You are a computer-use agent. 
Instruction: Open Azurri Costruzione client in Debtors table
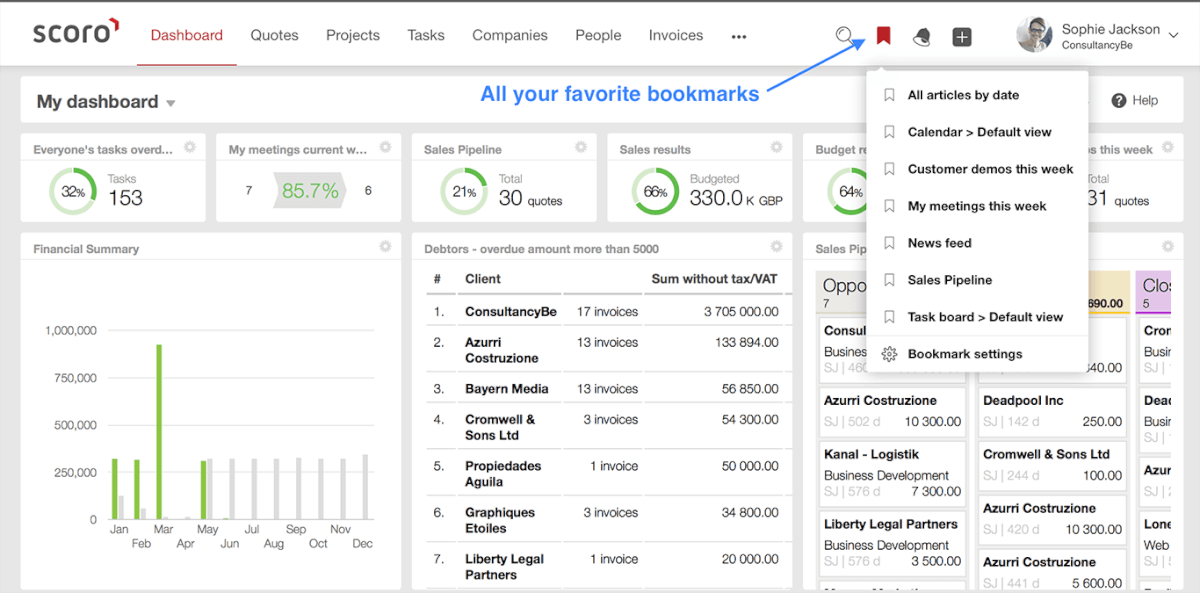coord(502,350)
